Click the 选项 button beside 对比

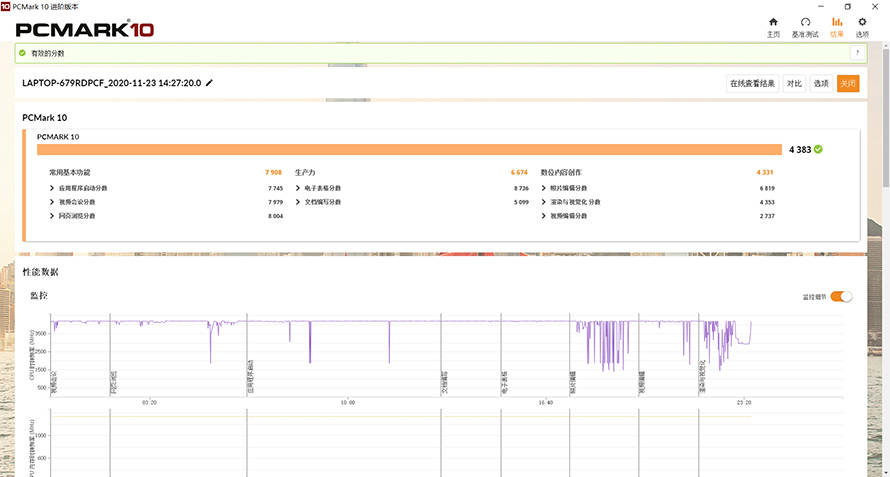tap(821, 83)
